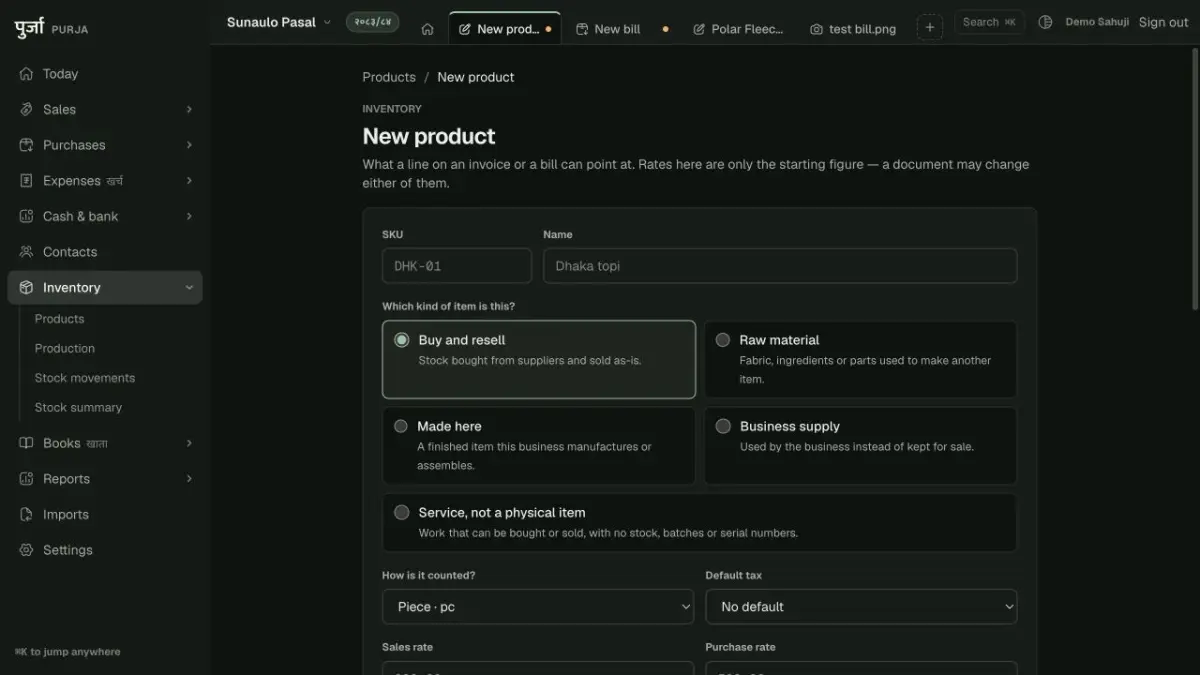Choose Business supply item kind
Screen dimensions: 1200x675
tap(861, 445)
